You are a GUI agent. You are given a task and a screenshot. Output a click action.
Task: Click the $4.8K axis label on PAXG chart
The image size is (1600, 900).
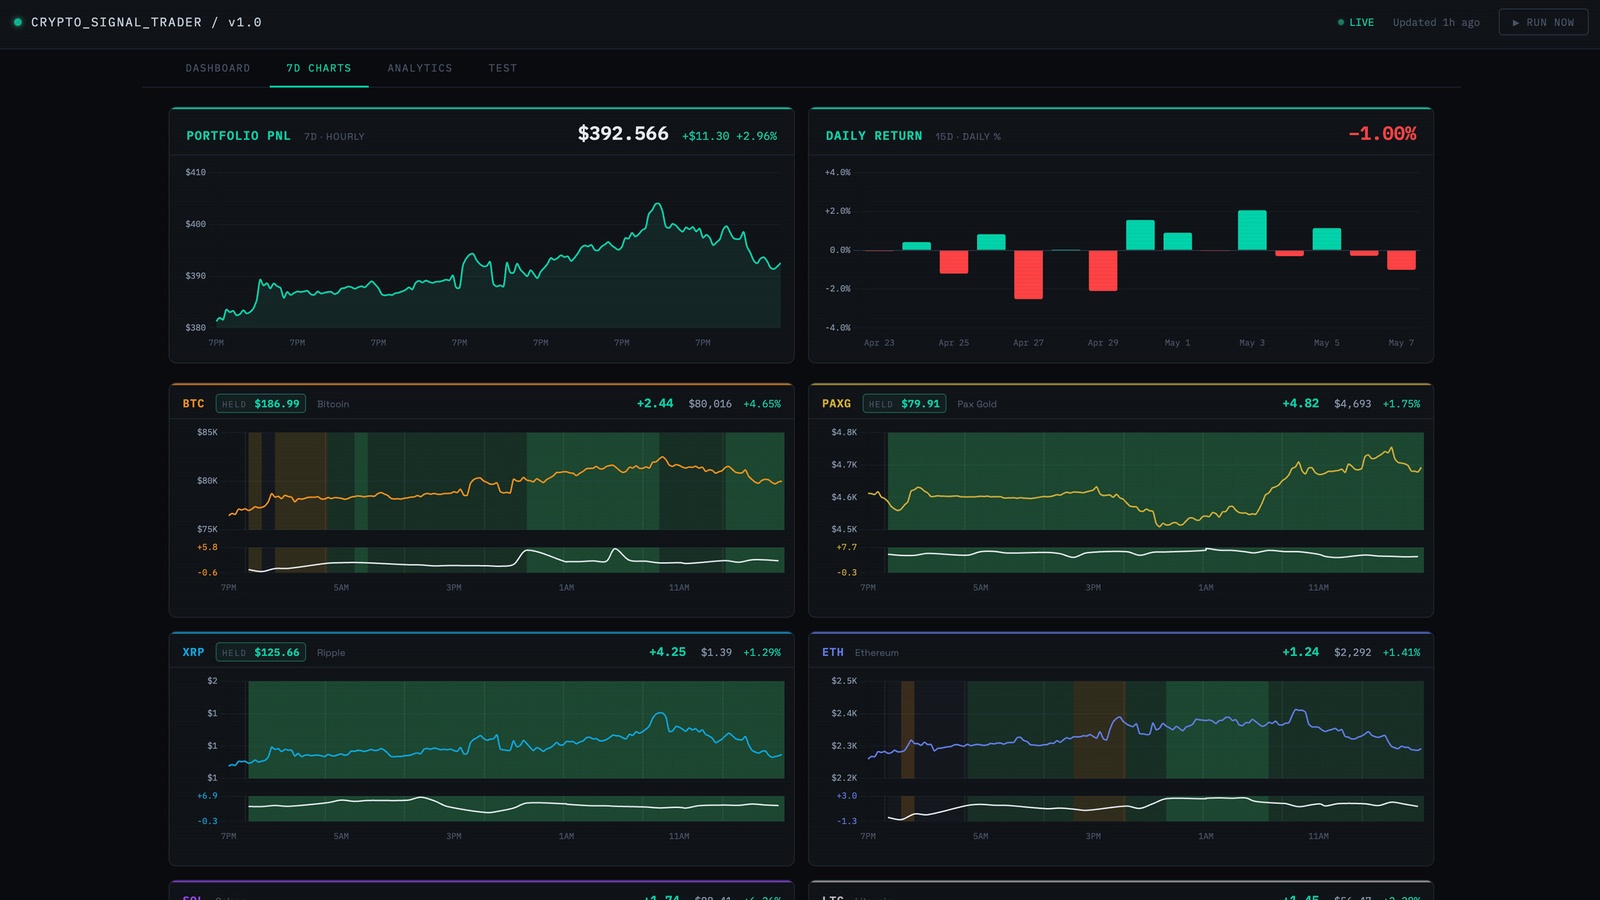point(844,432)
